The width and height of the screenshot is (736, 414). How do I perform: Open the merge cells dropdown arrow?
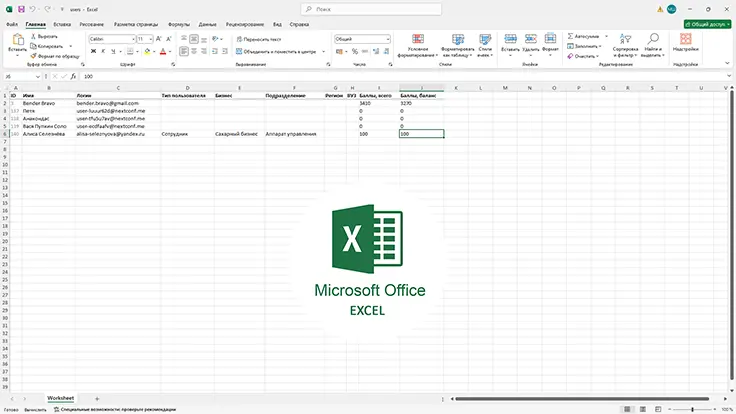pos(323,52)
